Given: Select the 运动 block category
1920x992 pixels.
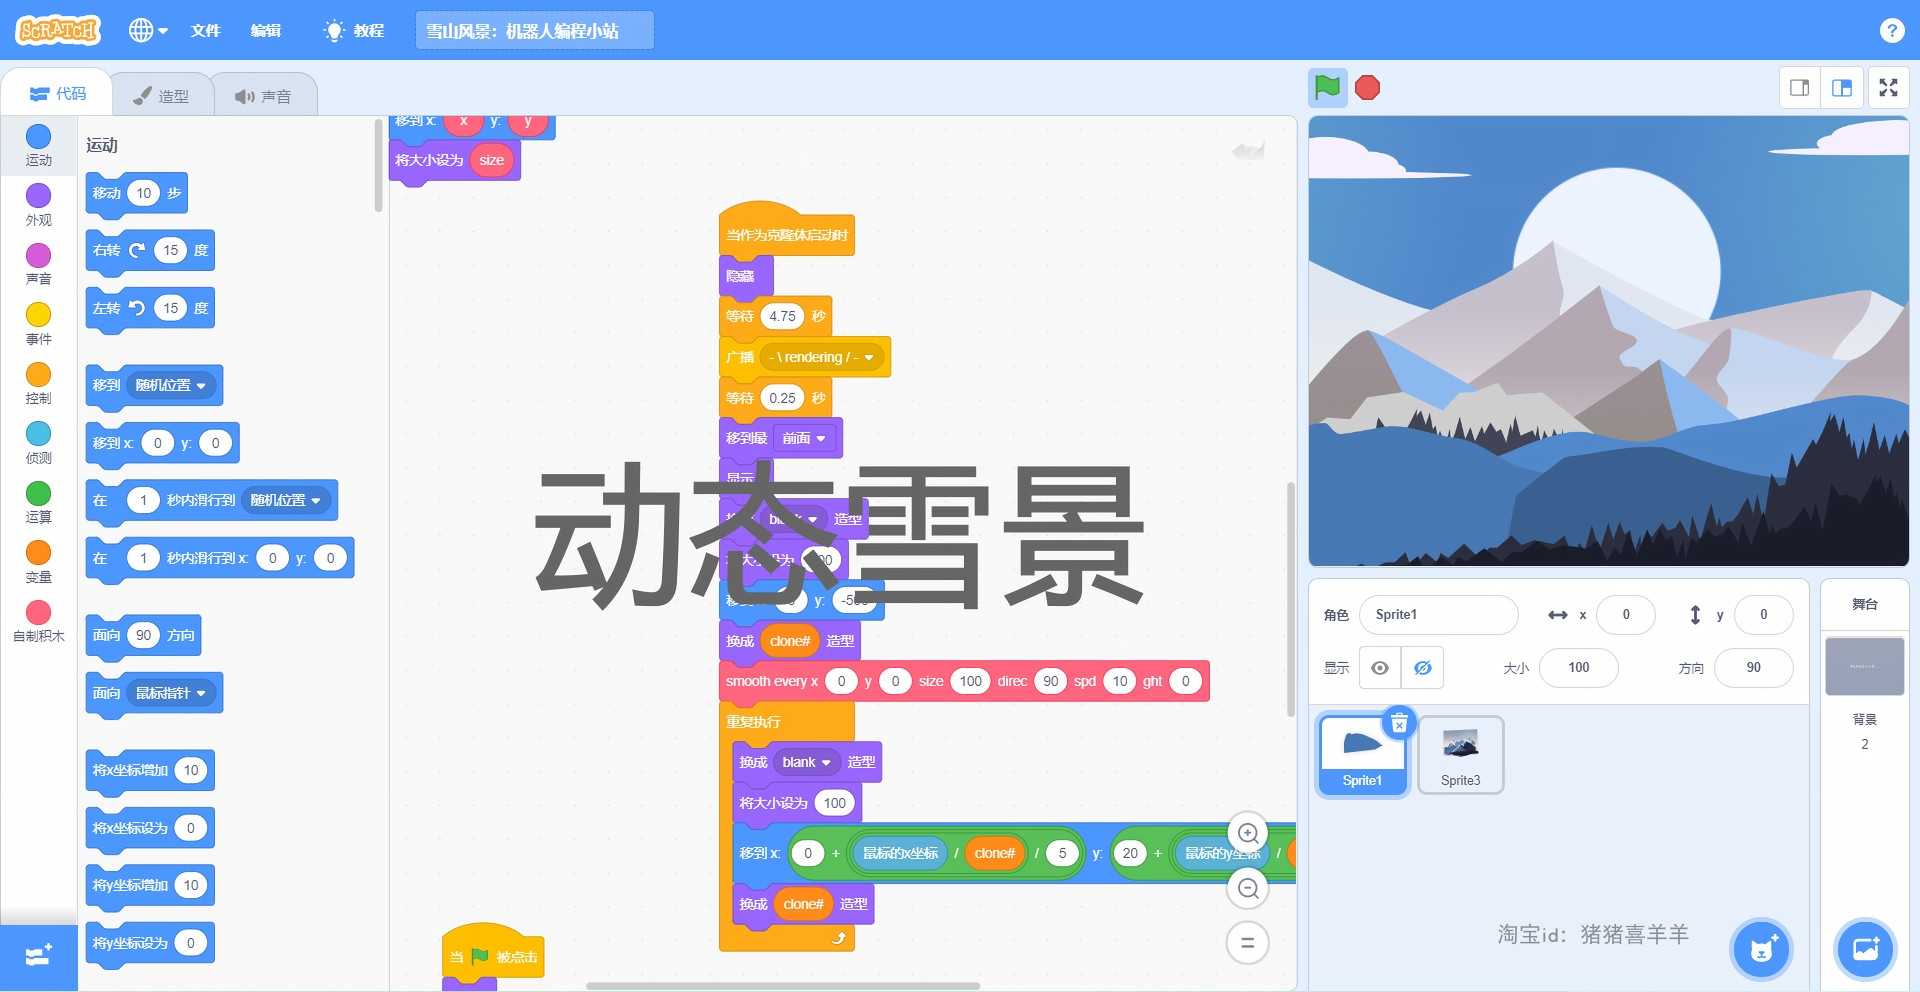Looking at the screenshot, I should click(38, 145).
